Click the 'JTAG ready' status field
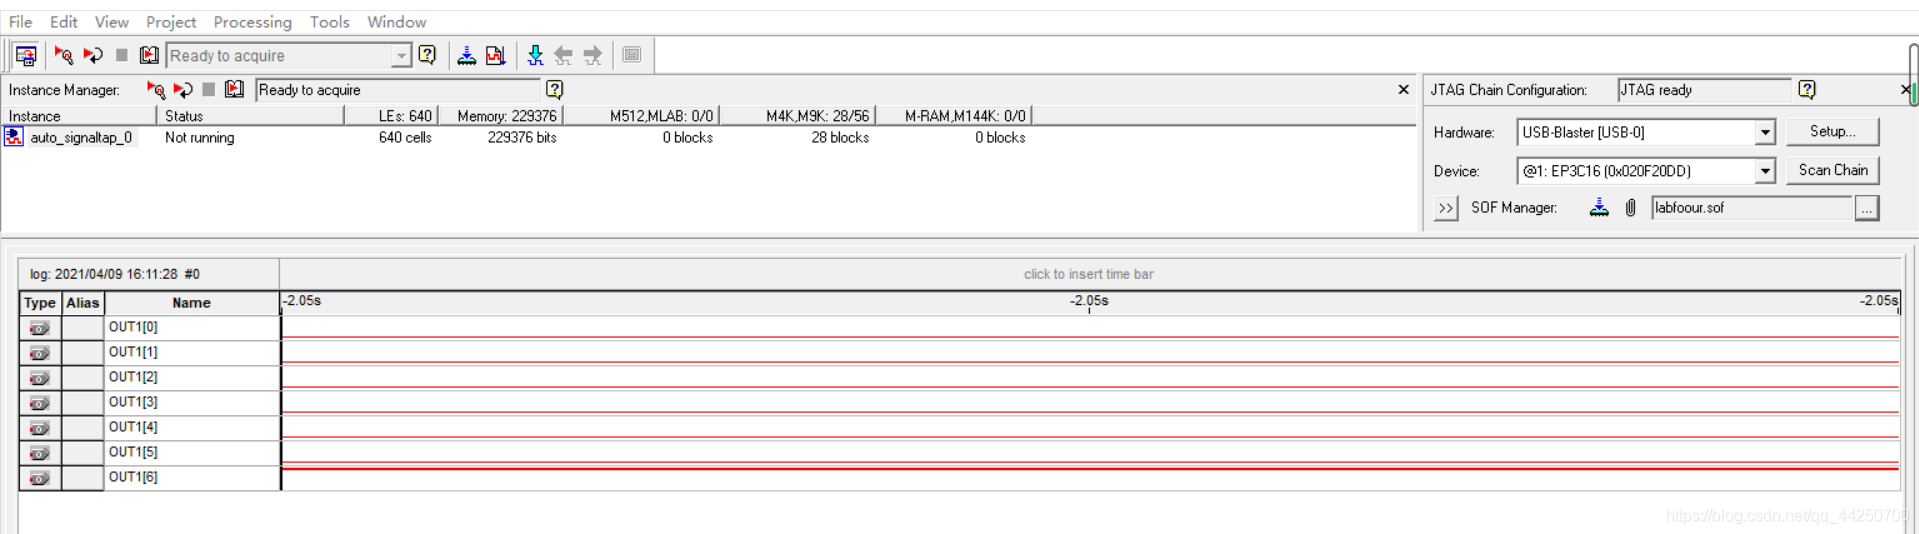The width and height of the screenshot is (1919, 534). (x=1704, y=90)
